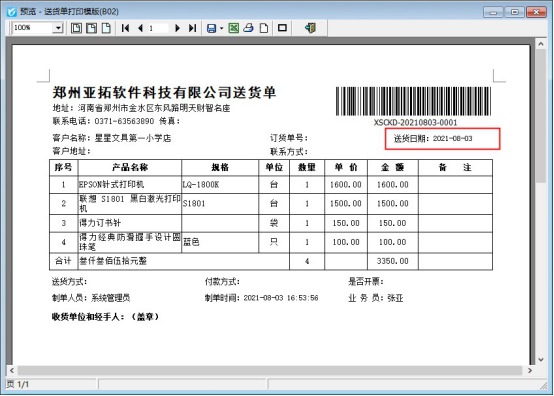Click horizontal scrollbar right arrow
Screen dimensions: 554x396
(x=530, y=371)
